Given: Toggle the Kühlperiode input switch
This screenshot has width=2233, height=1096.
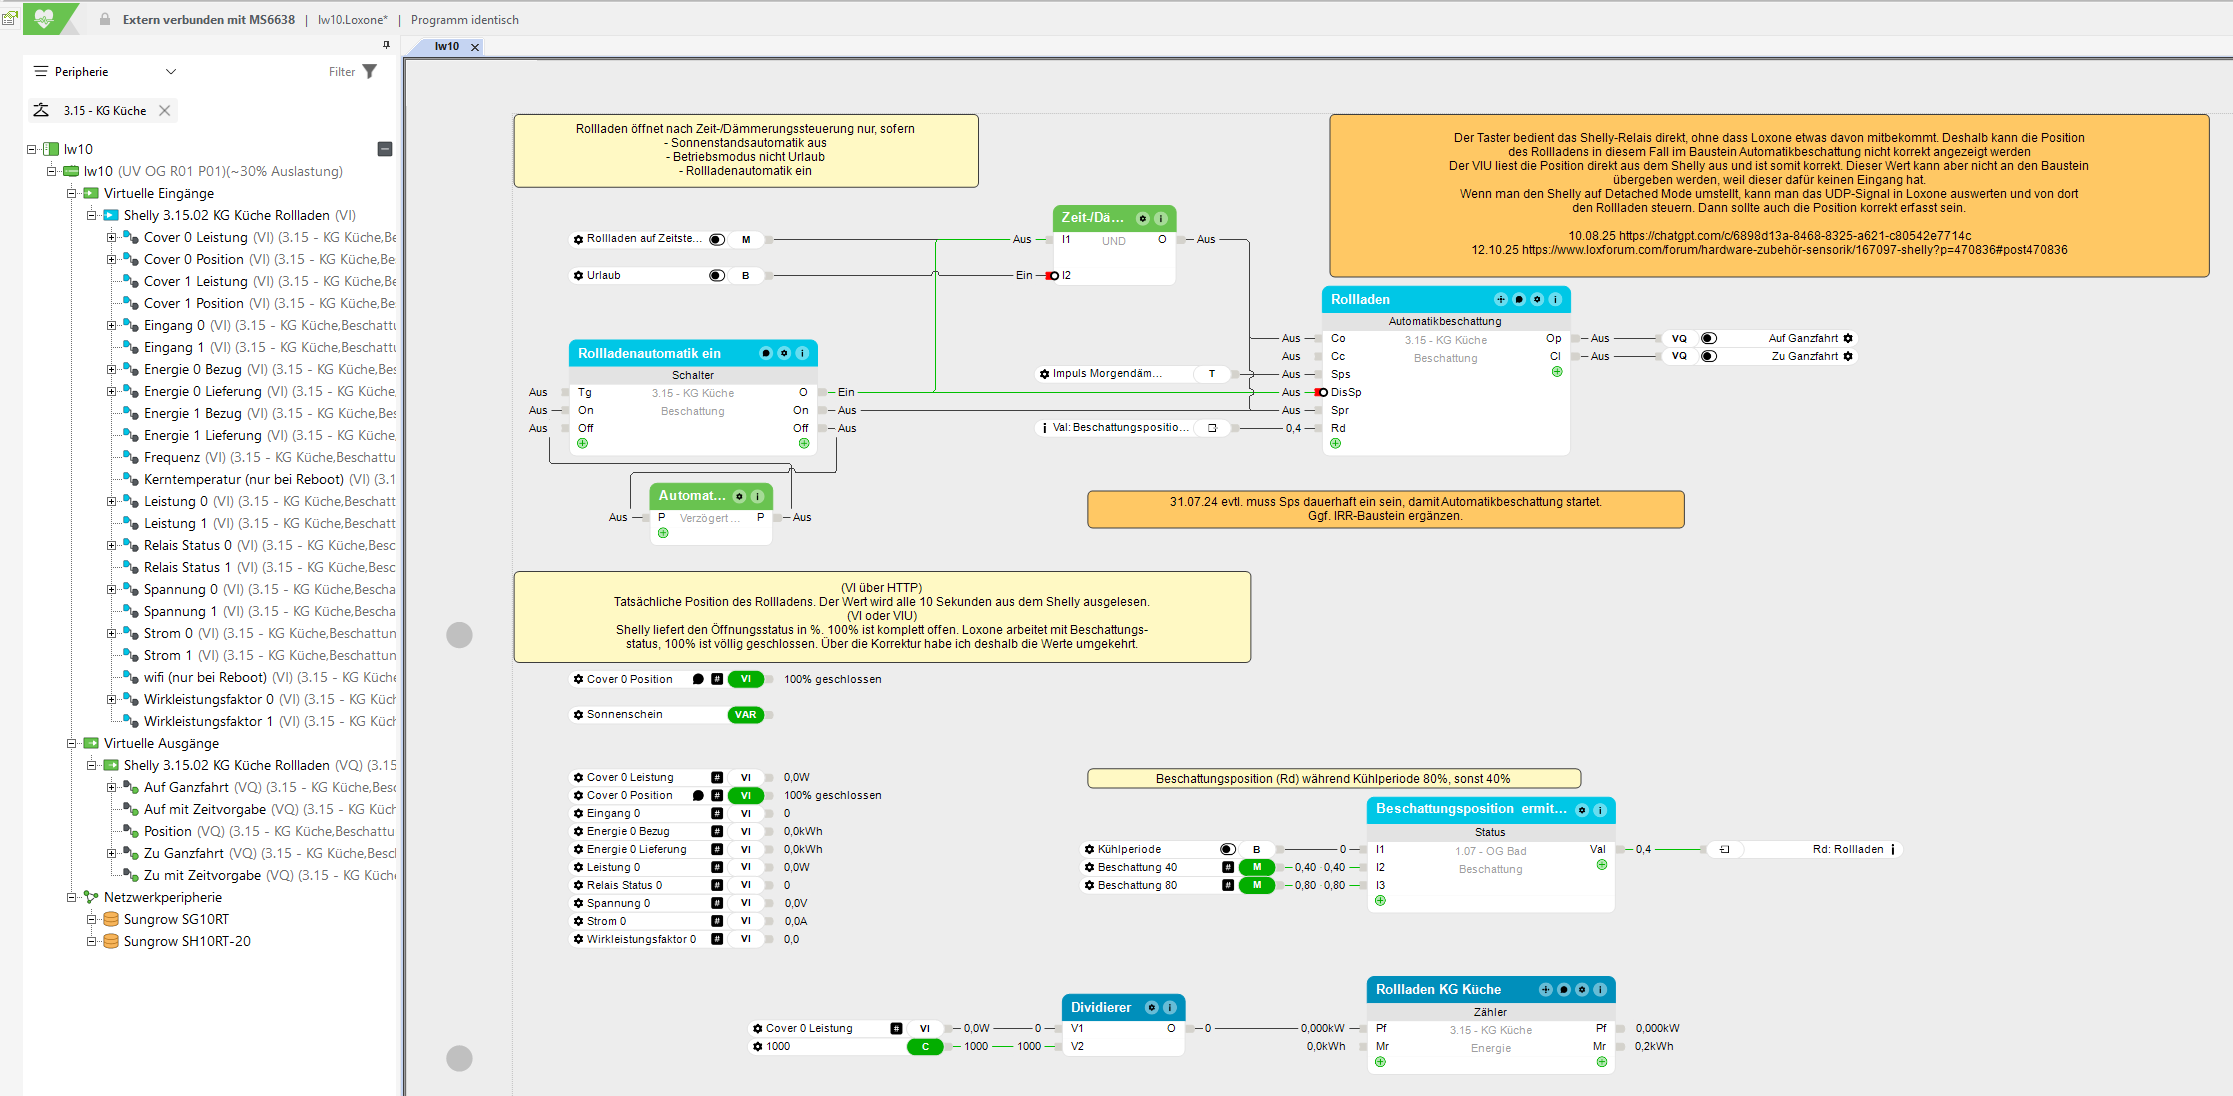Looking at the screenshot, I should coord(1228,849).
